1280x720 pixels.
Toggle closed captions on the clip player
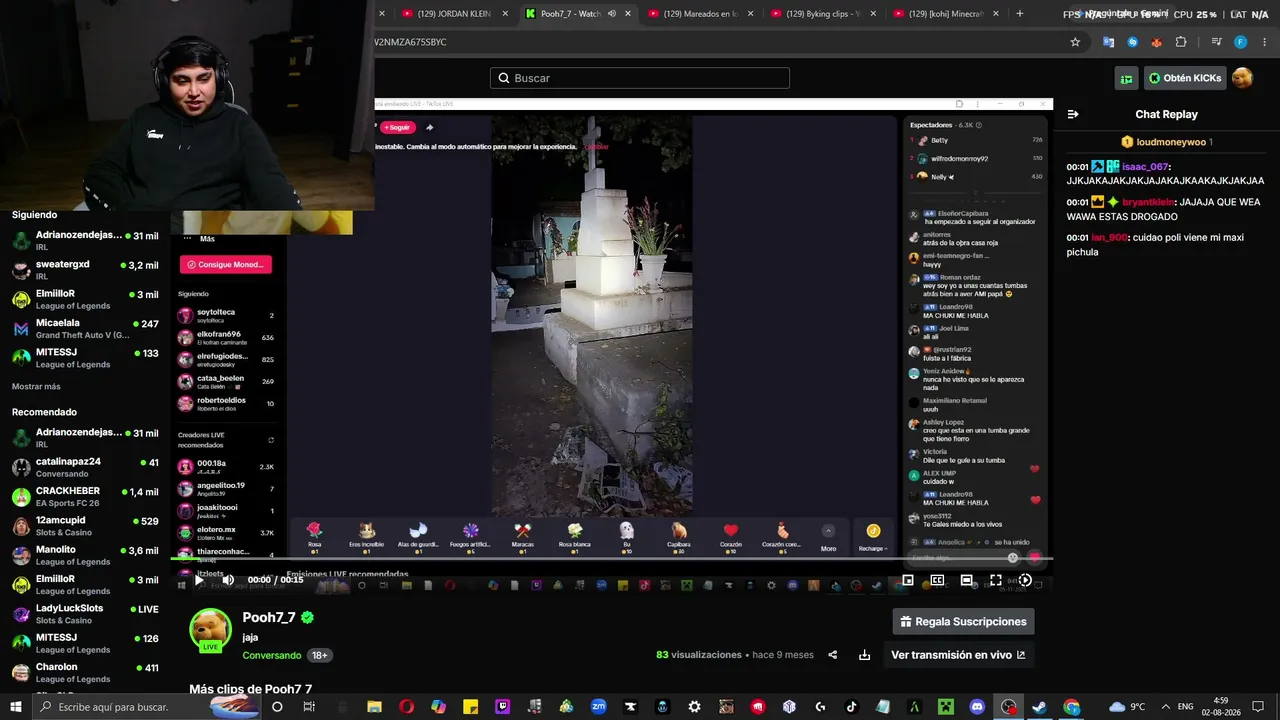click(937, 580)
